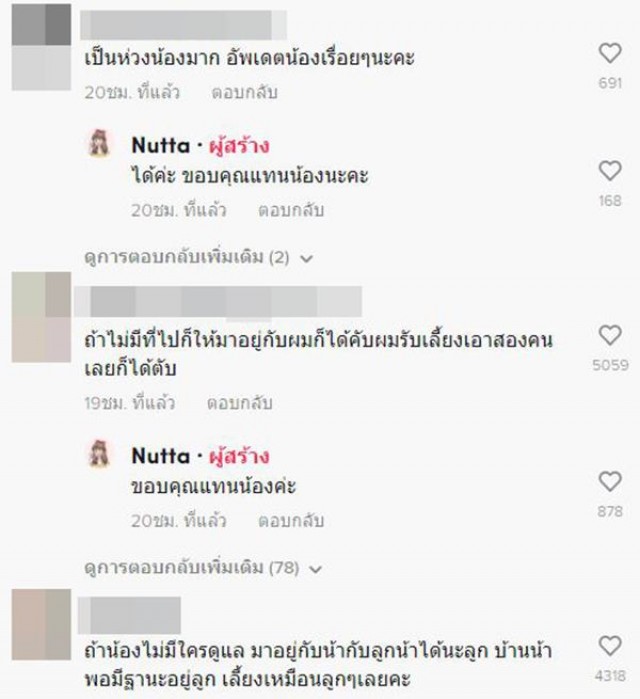Viewport: 640px width, 699px height.
Task: Open Nutta profile name in first reply
Action: tap(160, 146)
